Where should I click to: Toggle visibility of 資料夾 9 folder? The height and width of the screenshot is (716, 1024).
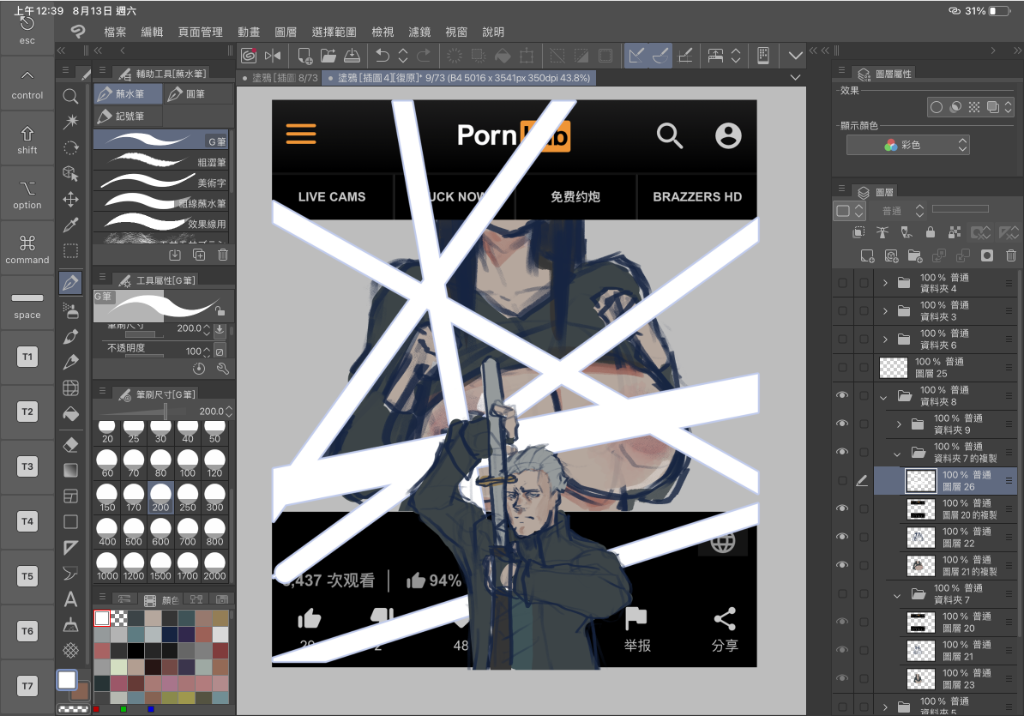click(842, 423)
